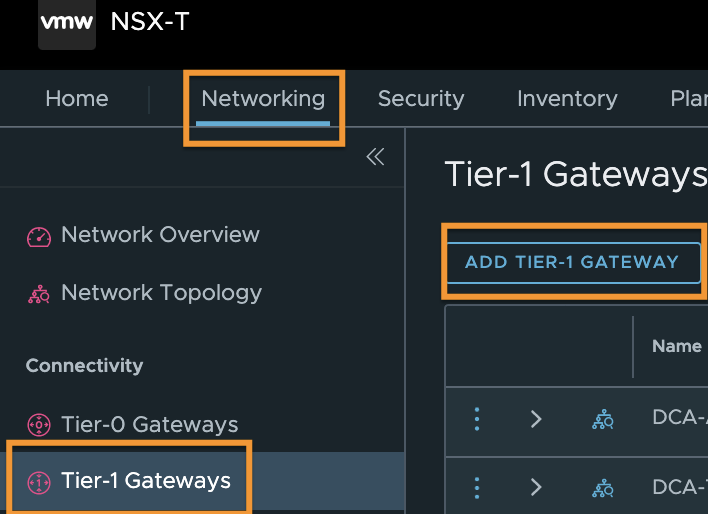Collapse the sidebar with double-chevron icon

375,157
